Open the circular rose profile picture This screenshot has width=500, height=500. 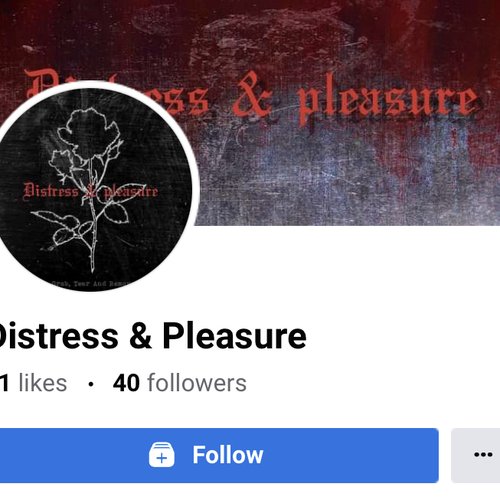click(93, 188)
